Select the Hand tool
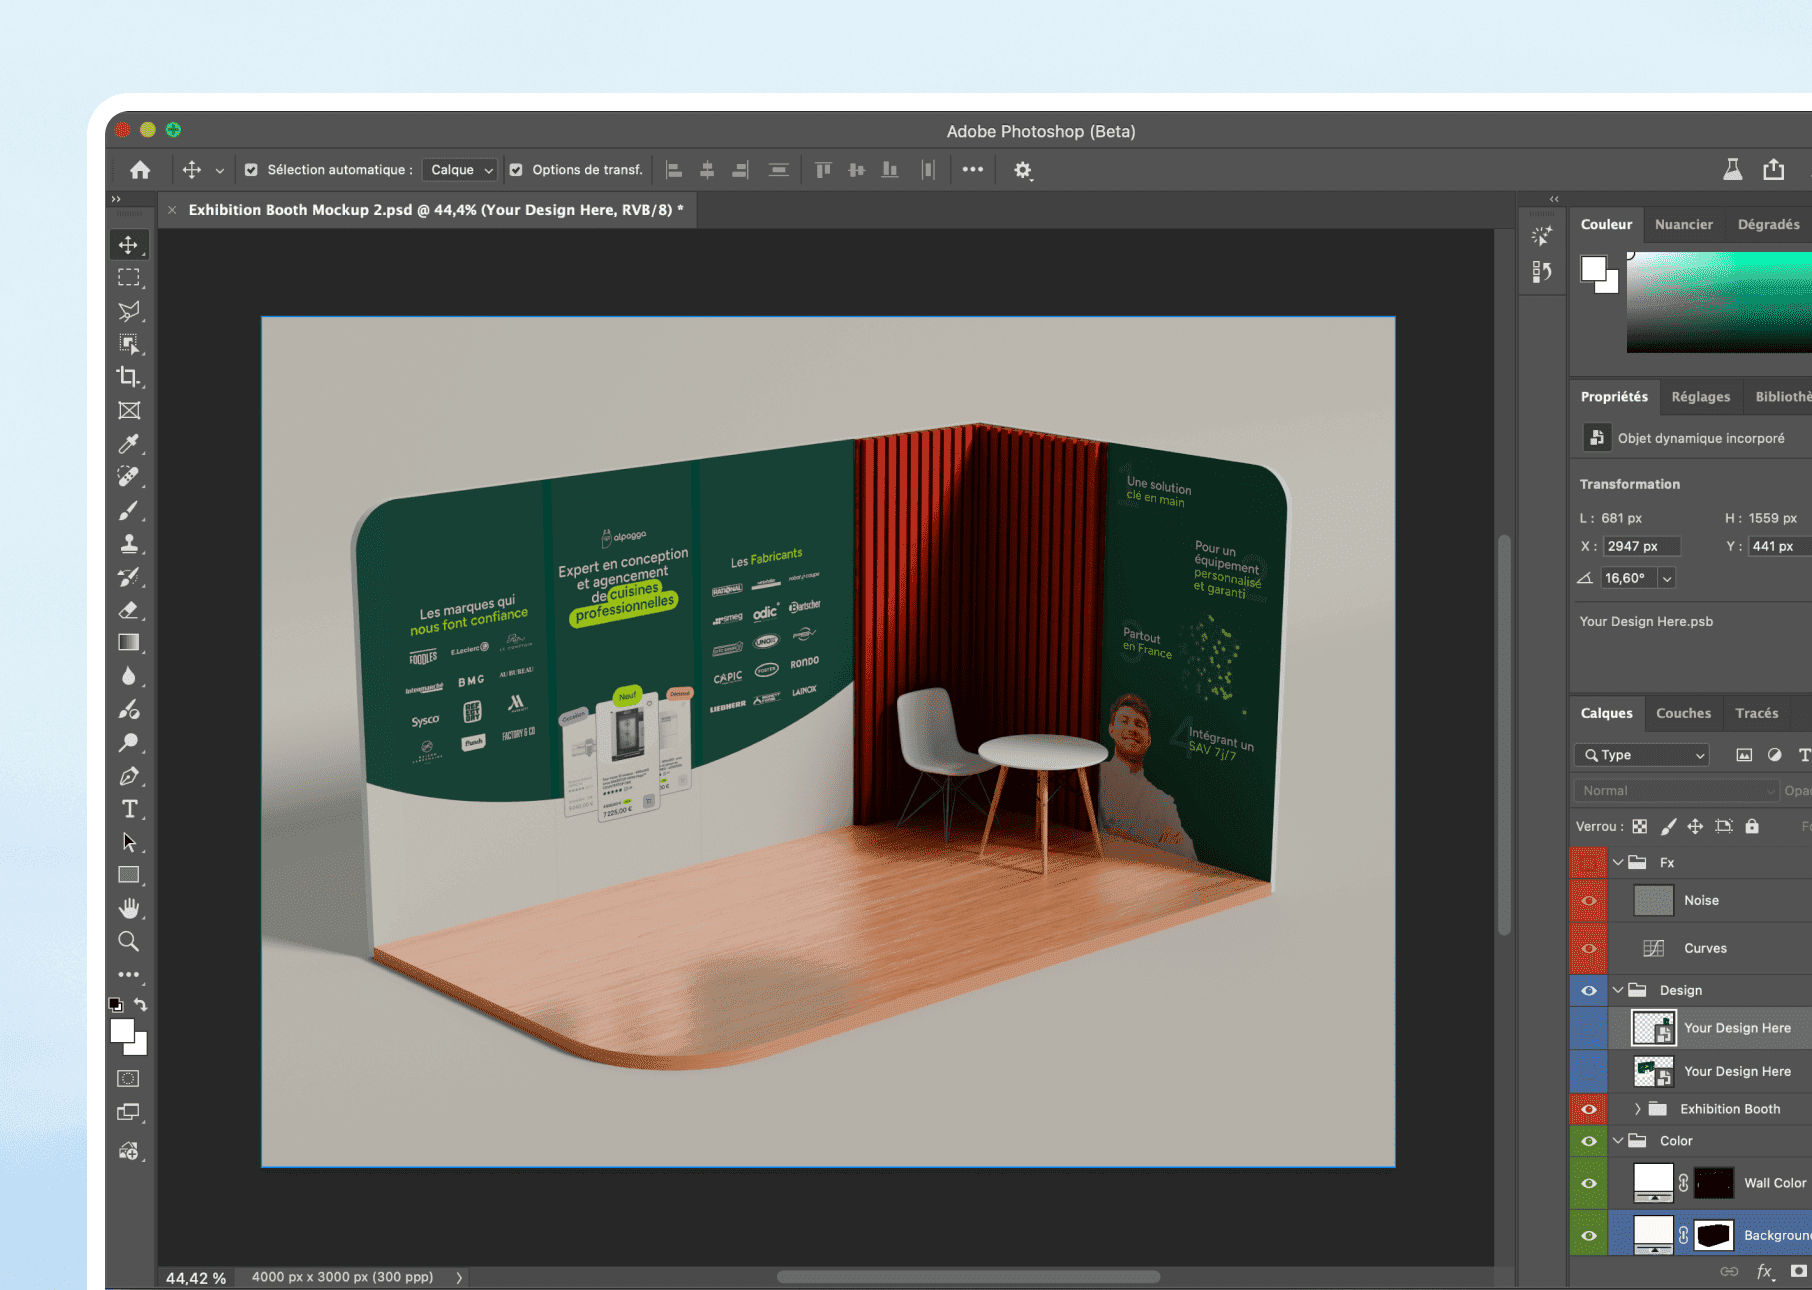1812x1290 pixels. 128,908
